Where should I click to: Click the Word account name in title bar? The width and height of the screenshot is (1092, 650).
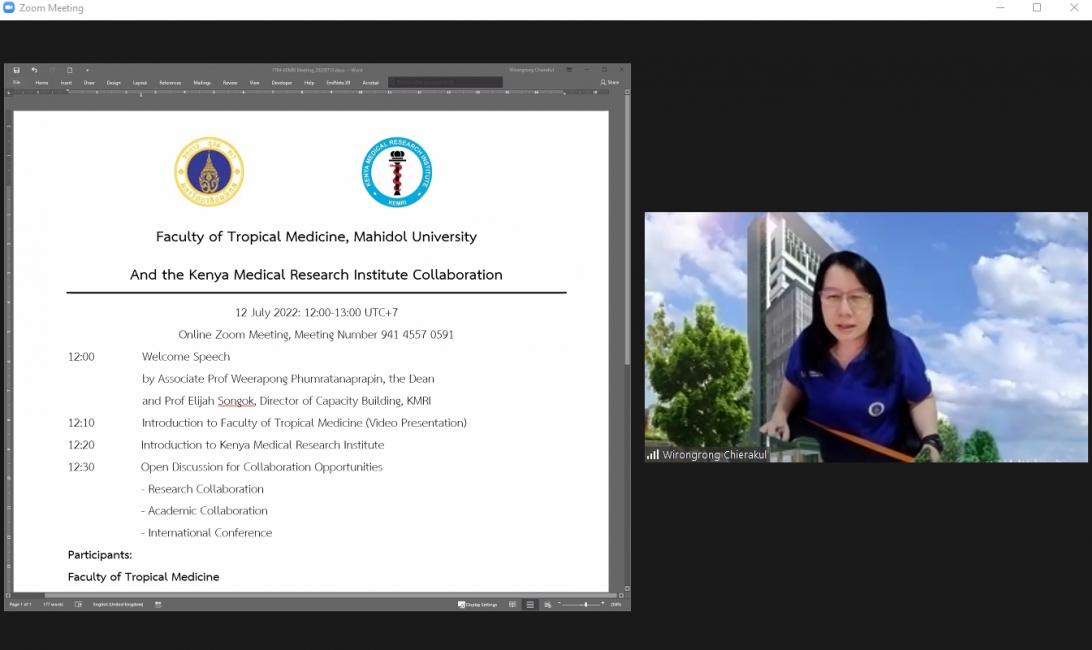532,70
